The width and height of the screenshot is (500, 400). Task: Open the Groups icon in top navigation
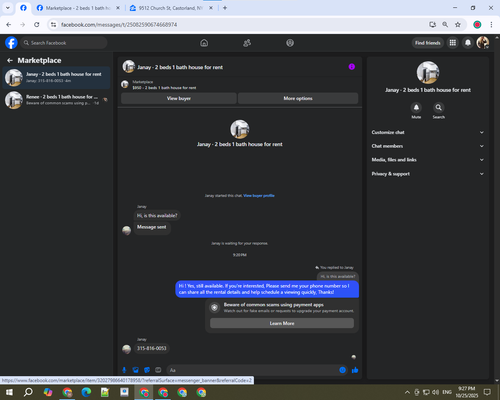pyautogui.click(x=290, y=43)
